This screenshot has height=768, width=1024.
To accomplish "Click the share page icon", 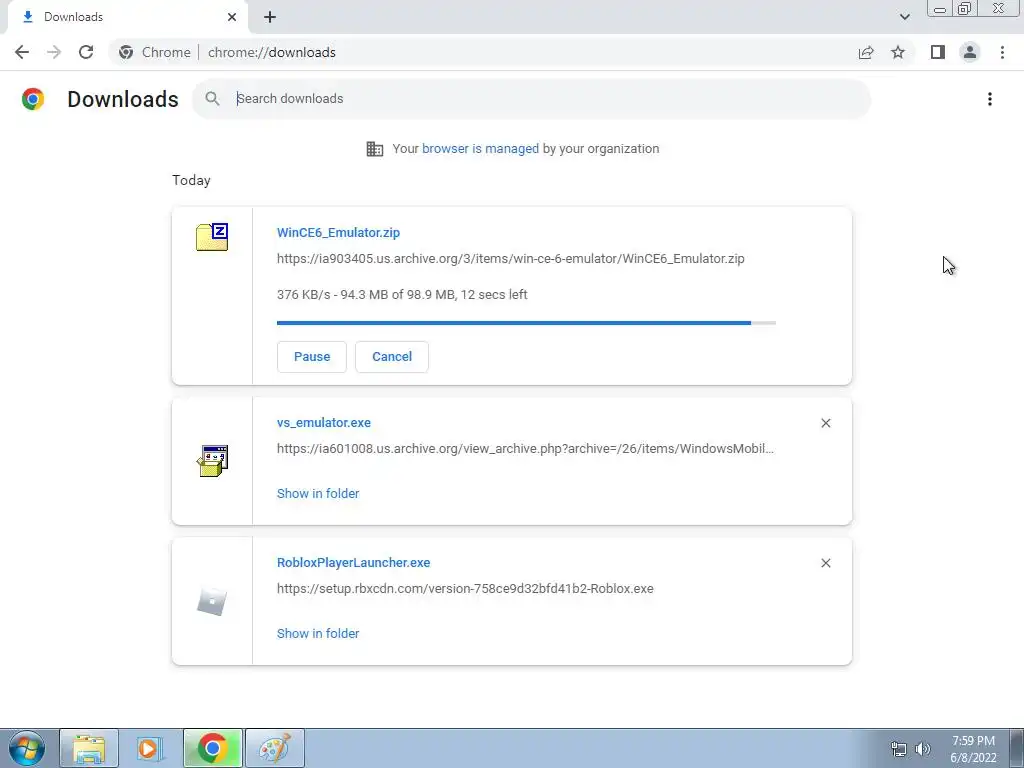I will pos(866,52).
